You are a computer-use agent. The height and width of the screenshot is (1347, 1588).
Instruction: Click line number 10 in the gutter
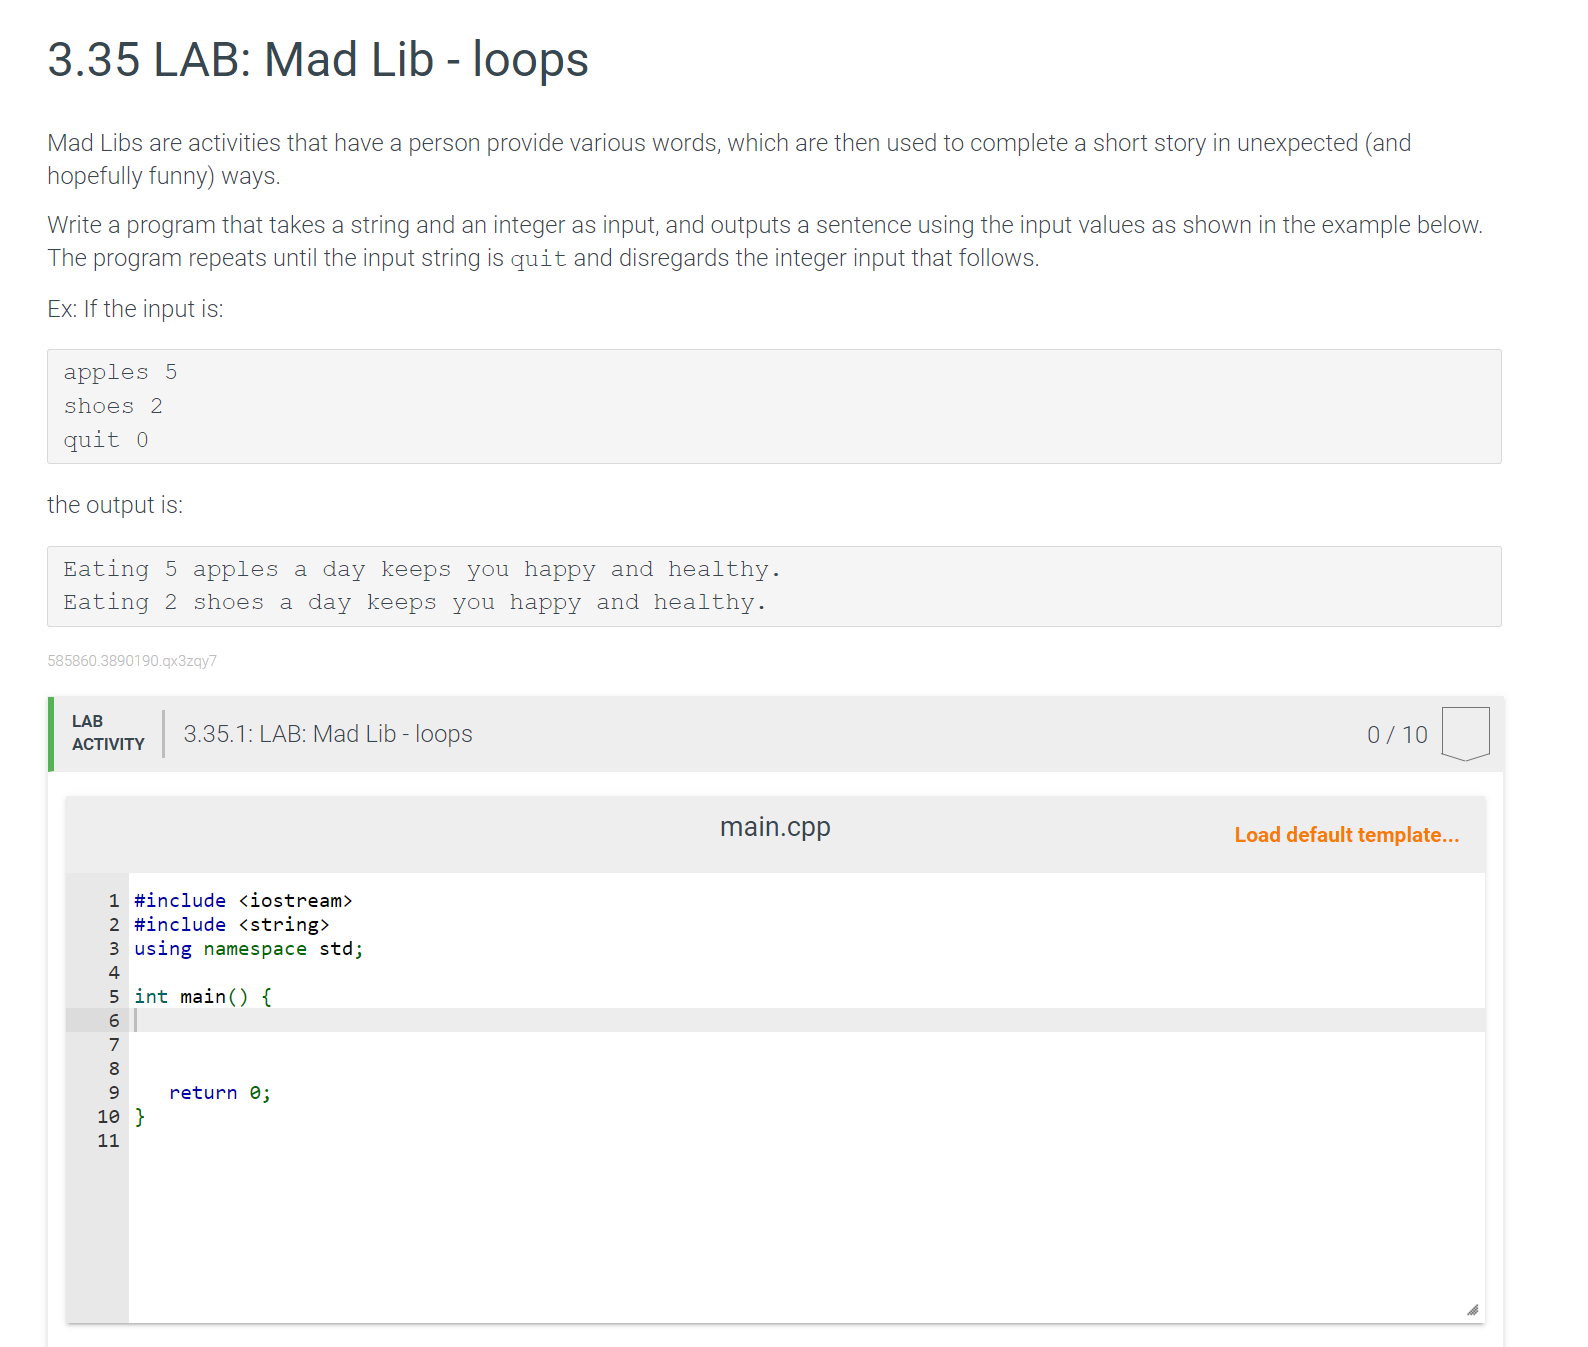(x=108, y=1116)
